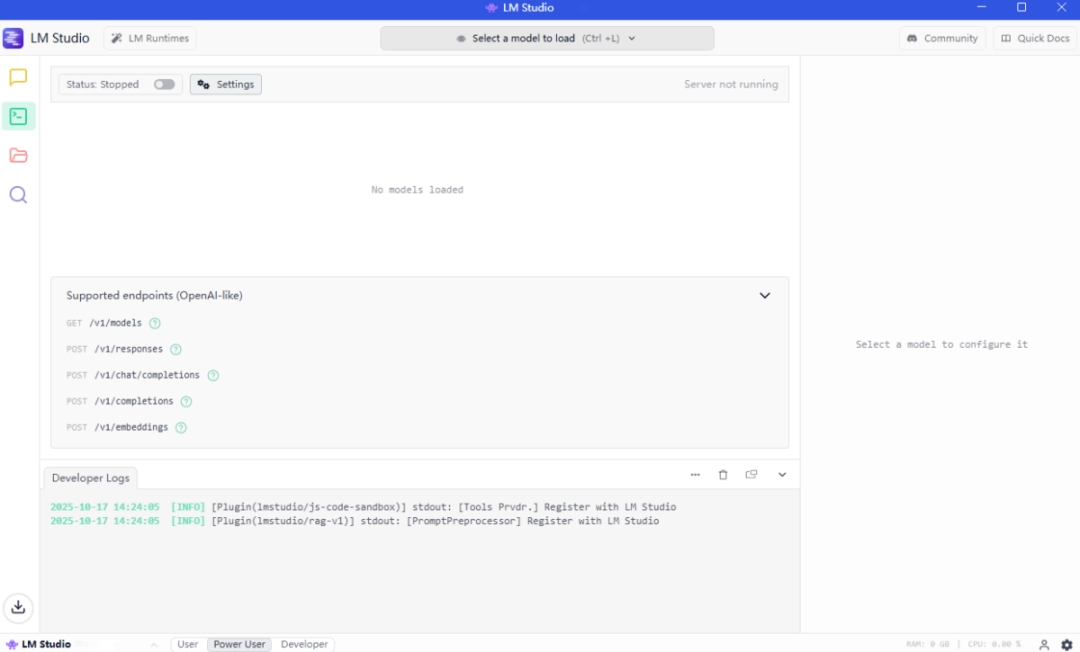Screen dimensions: 1080x652
Task: Toggle the server Status switch to start
Action: 163,84
